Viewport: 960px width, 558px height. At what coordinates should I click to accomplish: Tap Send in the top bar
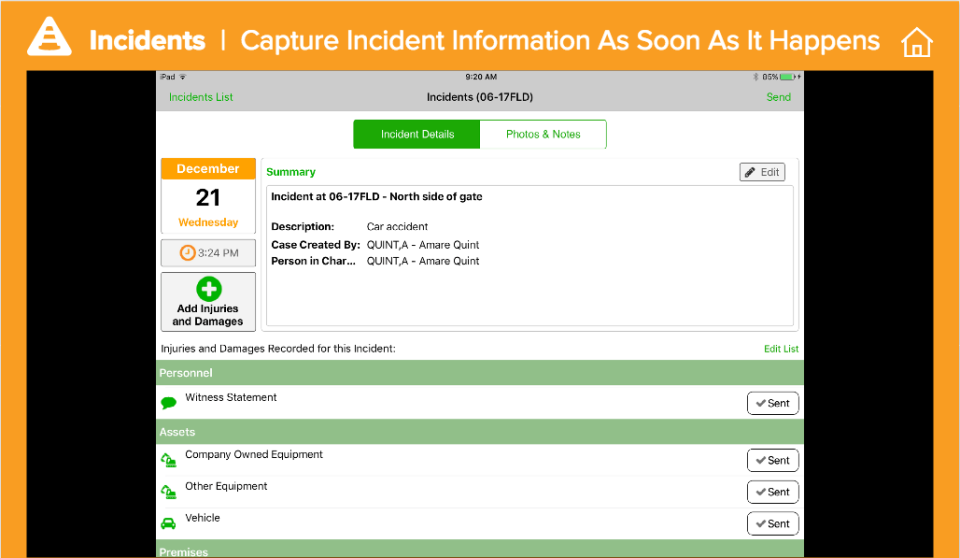[x=778, y=97]
